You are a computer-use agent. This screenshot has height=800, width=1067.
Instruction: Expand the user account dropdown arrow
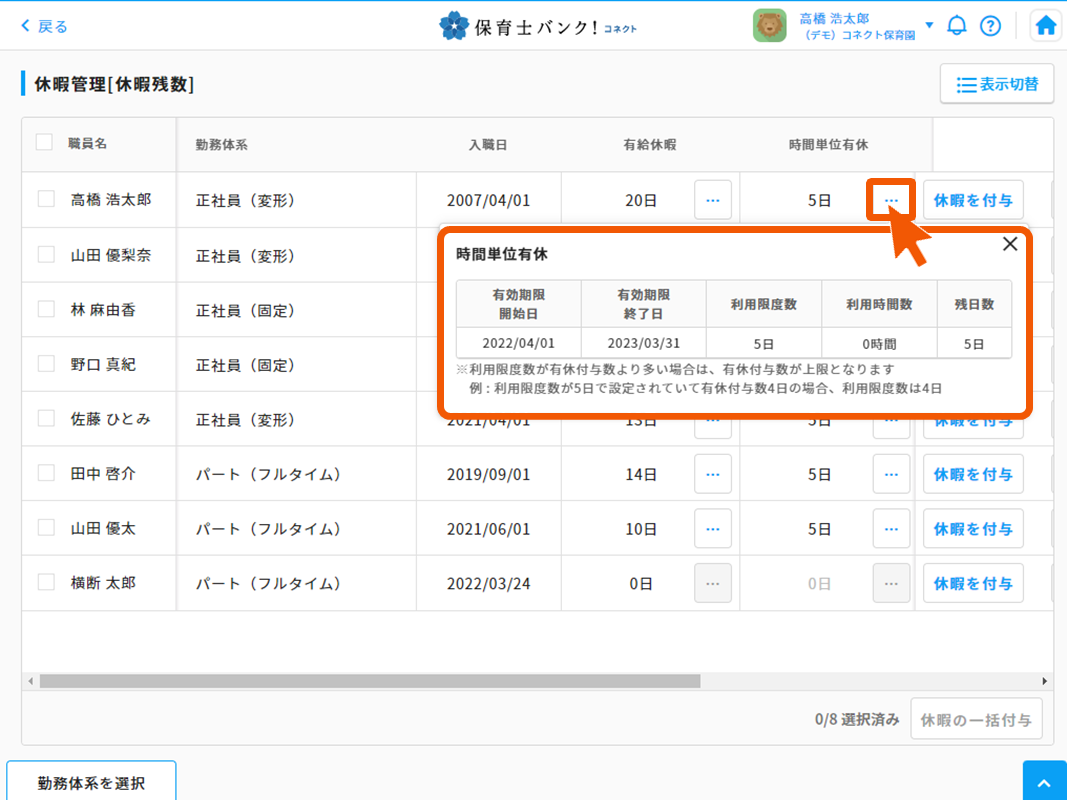point(929,26)
